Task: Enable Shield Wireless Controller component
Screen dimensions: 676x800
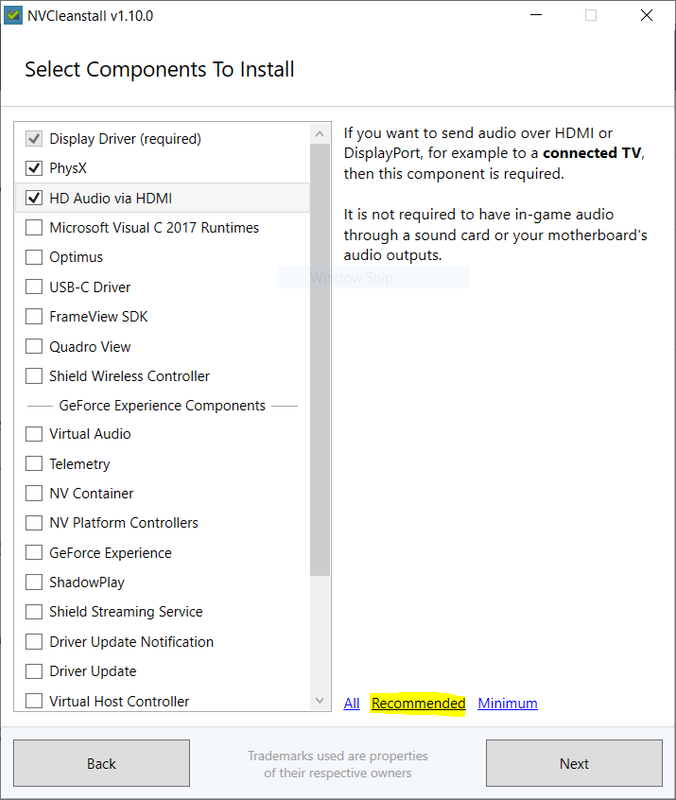Action: pyautogui.click(x=34, y=376)
